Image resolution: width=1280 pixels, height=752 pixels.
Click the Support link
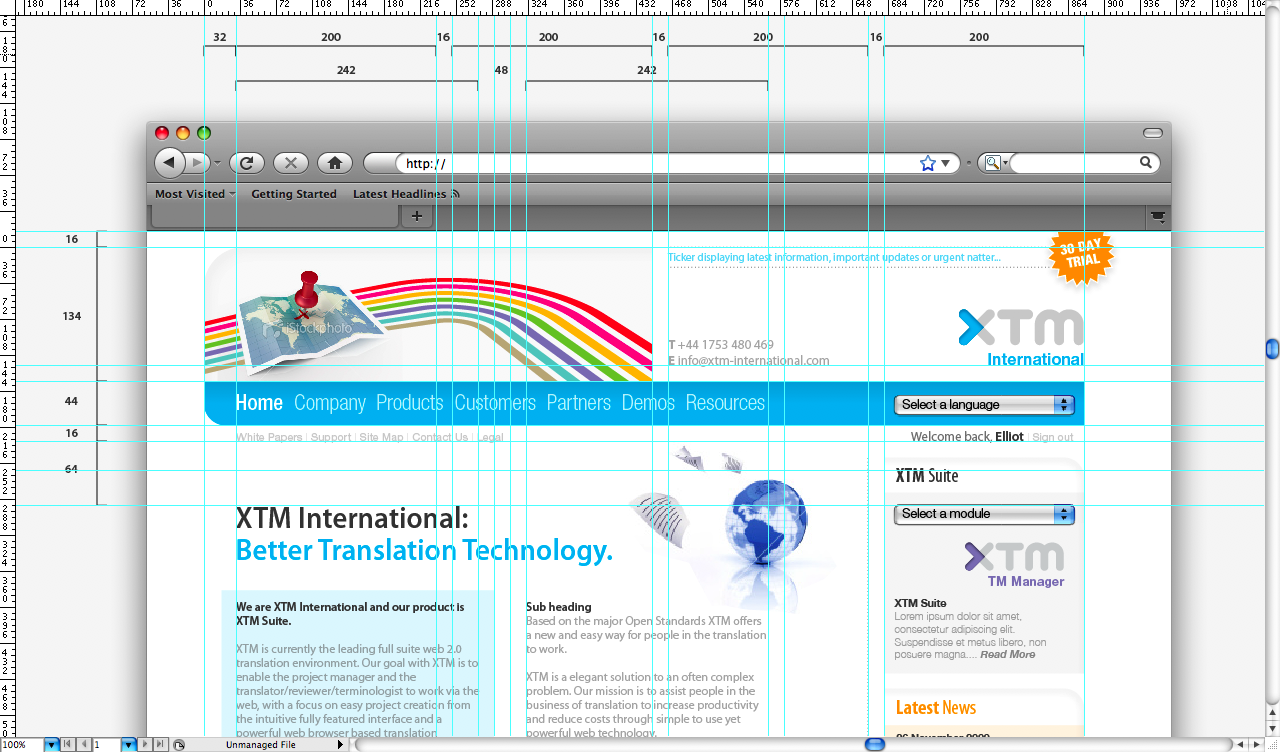tap(331, 437)
